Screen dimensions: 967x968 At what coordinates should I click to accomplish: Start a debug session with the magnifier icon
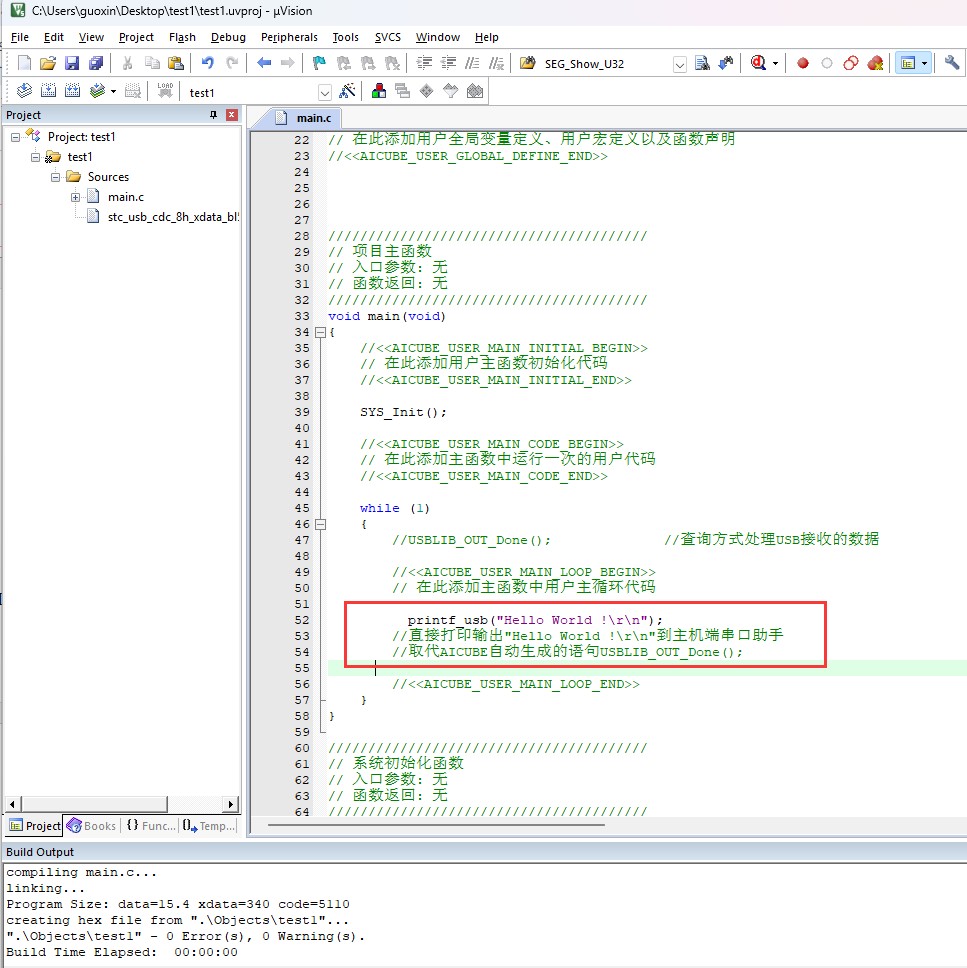pyautogui.click(x=758, y=63)
